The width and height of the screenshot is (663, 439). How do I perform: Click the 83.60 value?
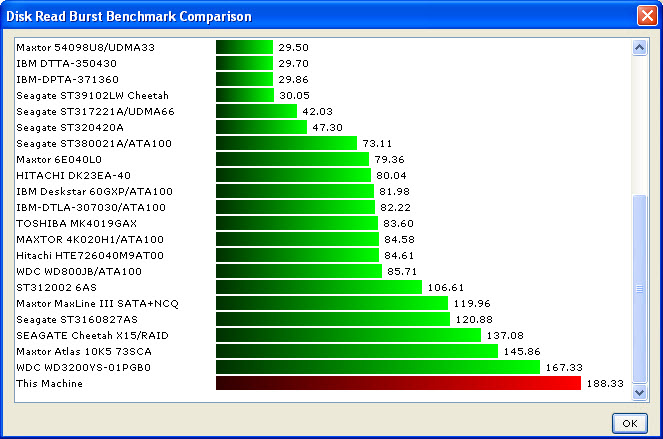[x=398, y=224]
